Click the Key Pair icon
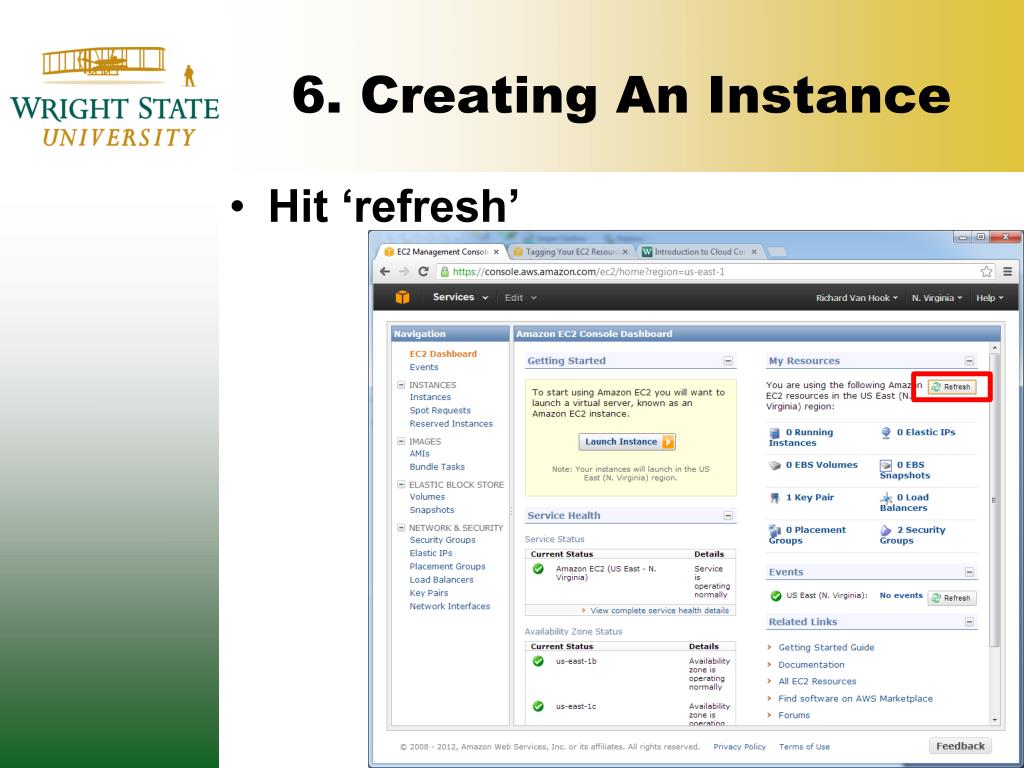The height and width of the screenshot is (768, 1024). click(x=775, y=498)
